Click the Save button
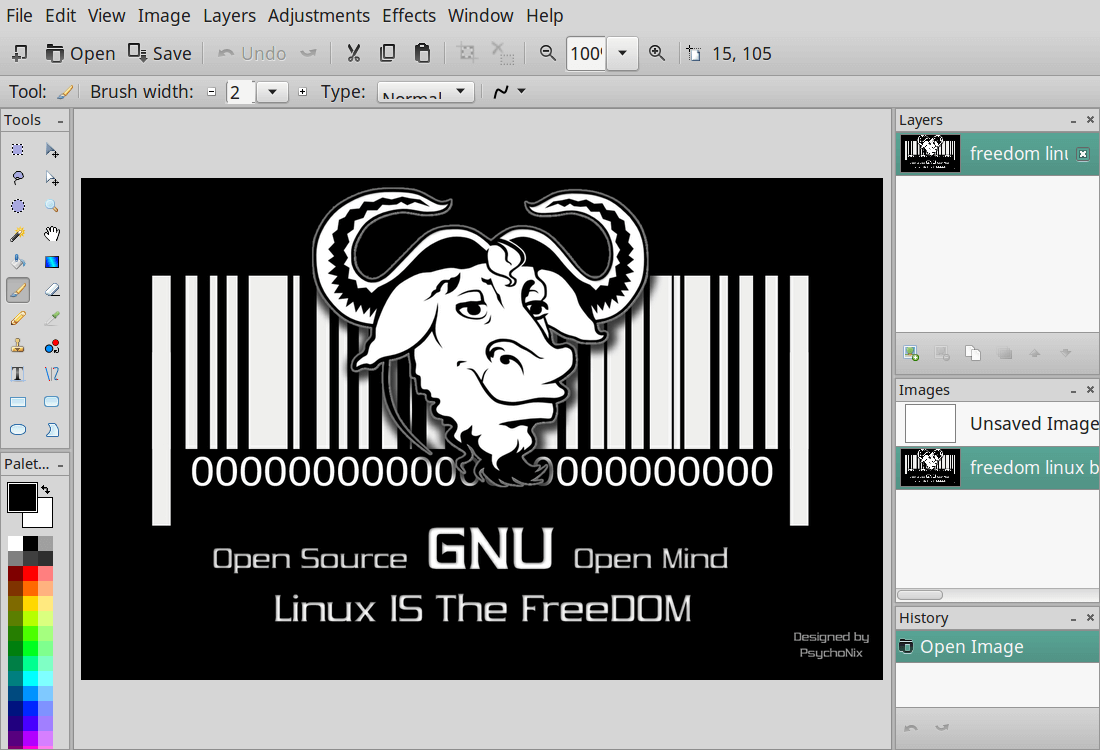 pyautogui.click(x=160, y=54)
